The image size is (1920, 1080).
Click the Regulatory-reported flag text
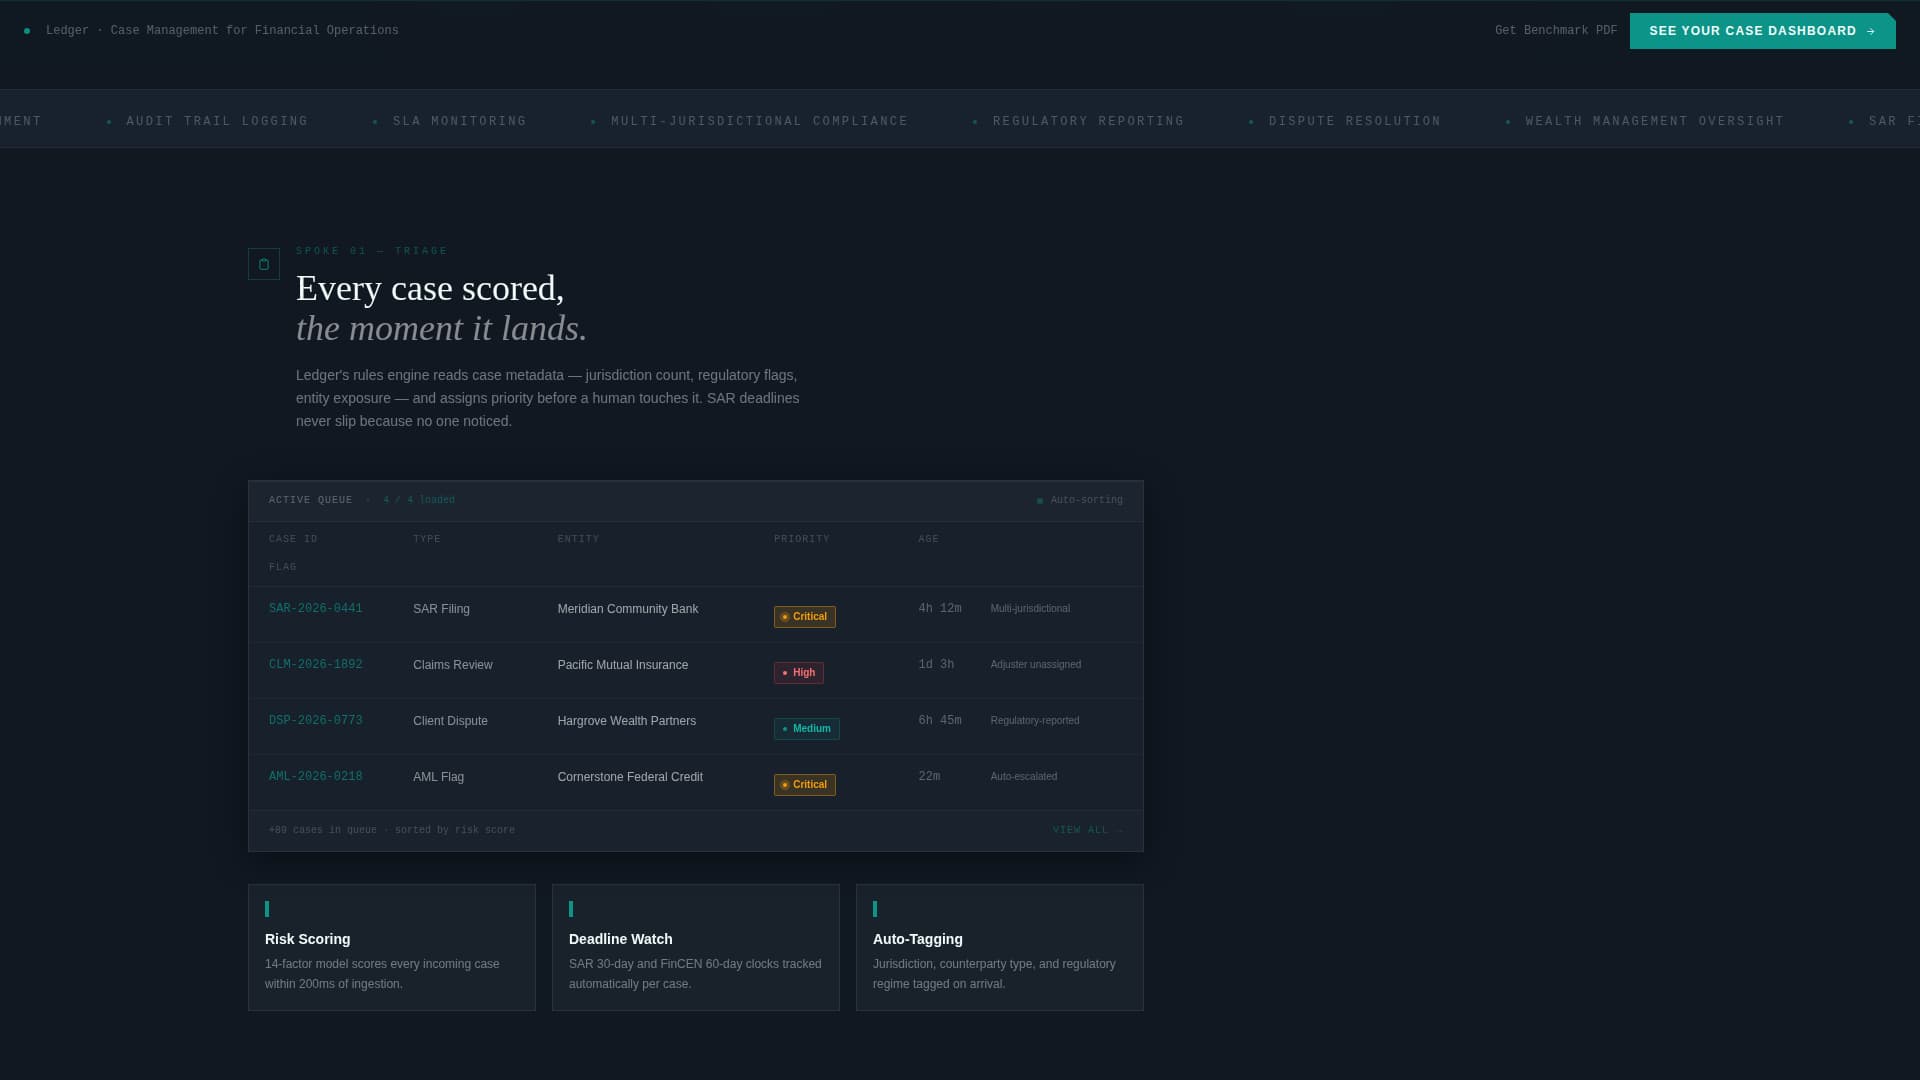click(x=1035, y=721)
